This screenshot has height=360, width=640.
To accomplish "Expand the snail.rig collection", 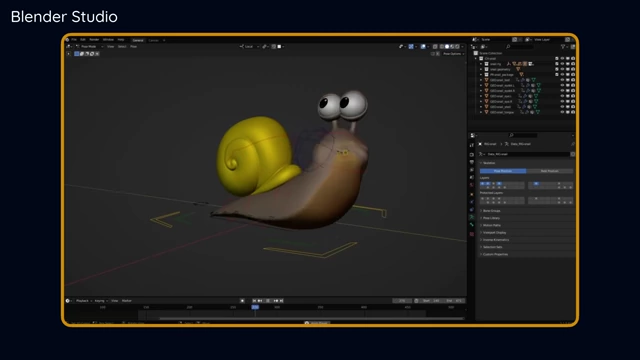I will coord(481,64).
